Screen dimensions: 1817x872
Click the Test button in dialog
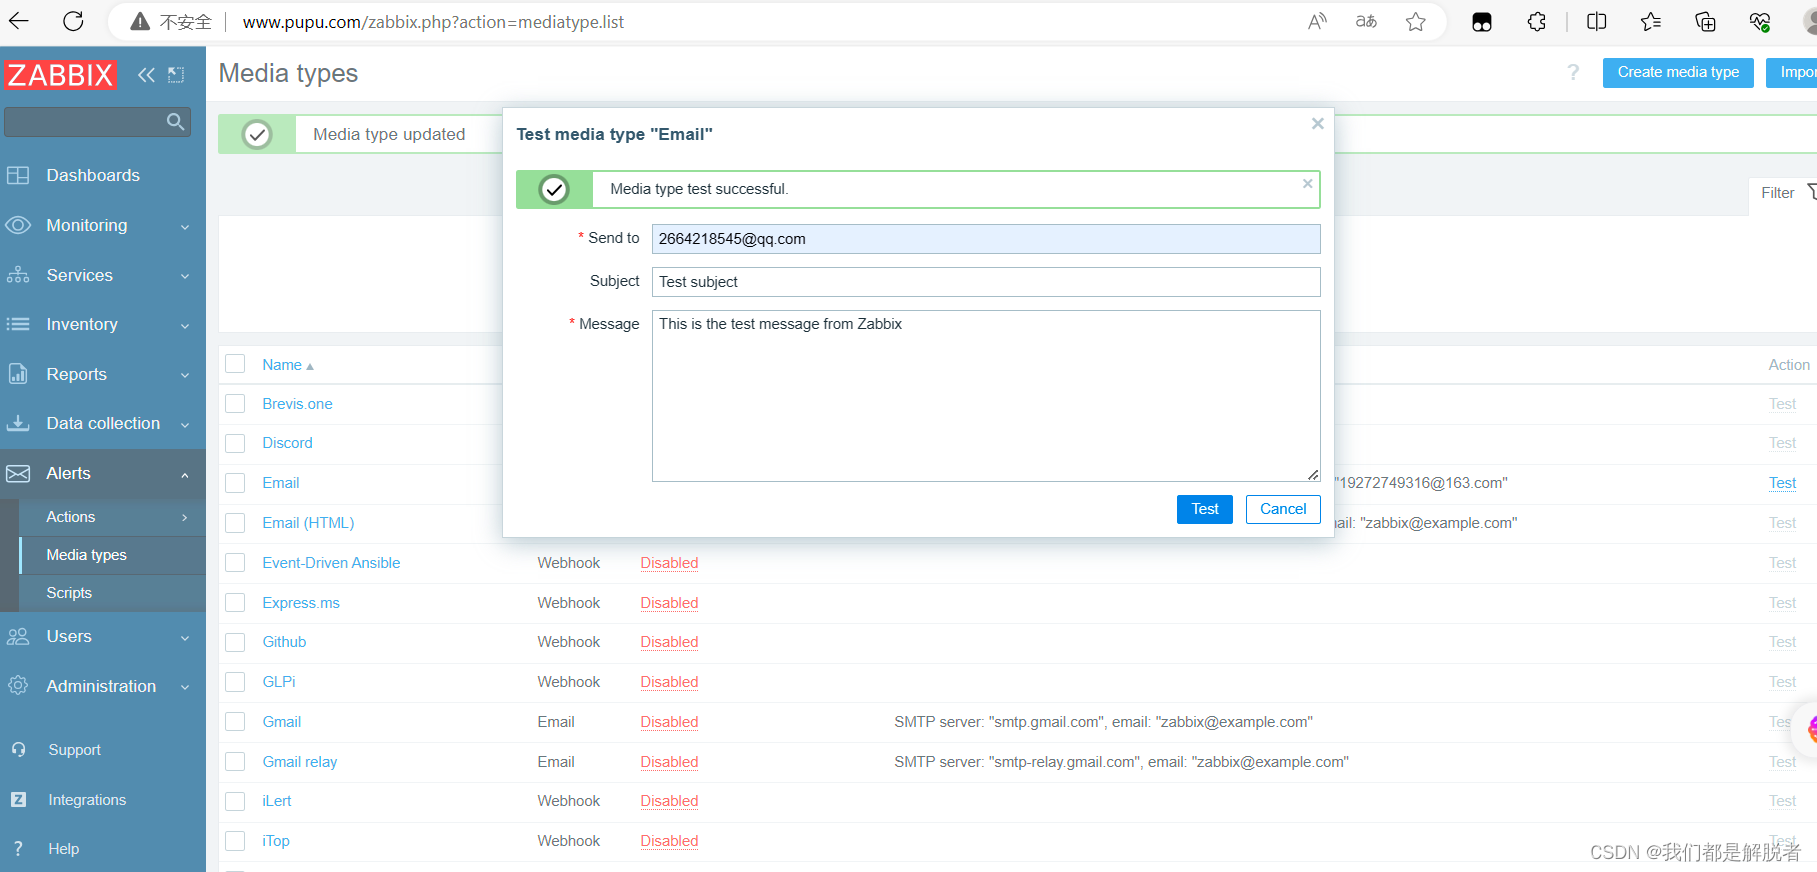[1205, 509]
